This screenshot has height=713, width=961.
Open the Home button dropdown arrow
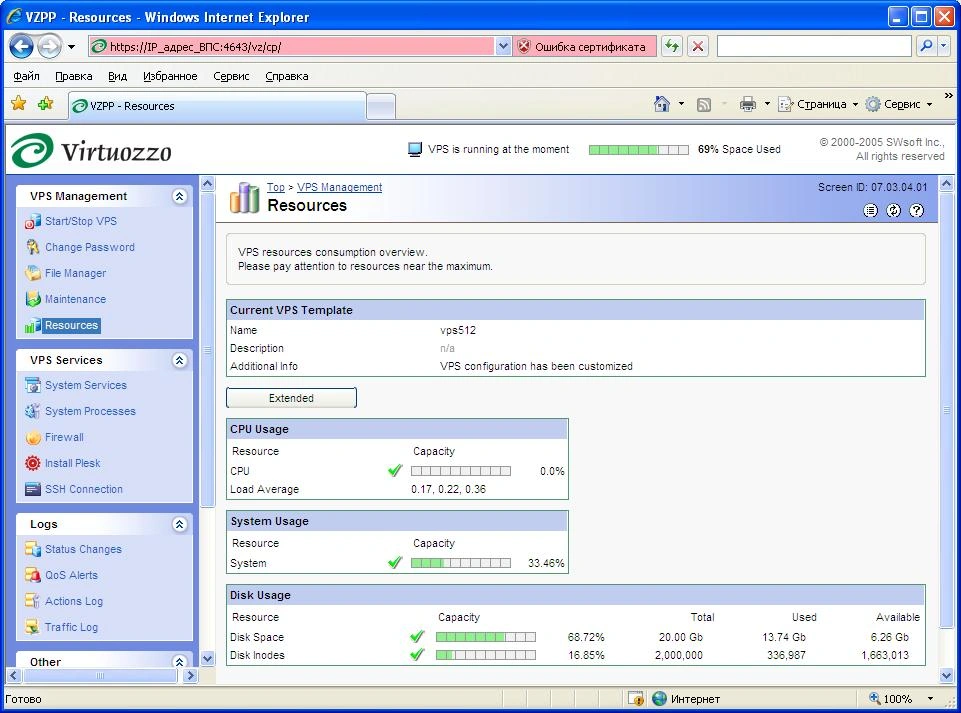click(681, 104)
